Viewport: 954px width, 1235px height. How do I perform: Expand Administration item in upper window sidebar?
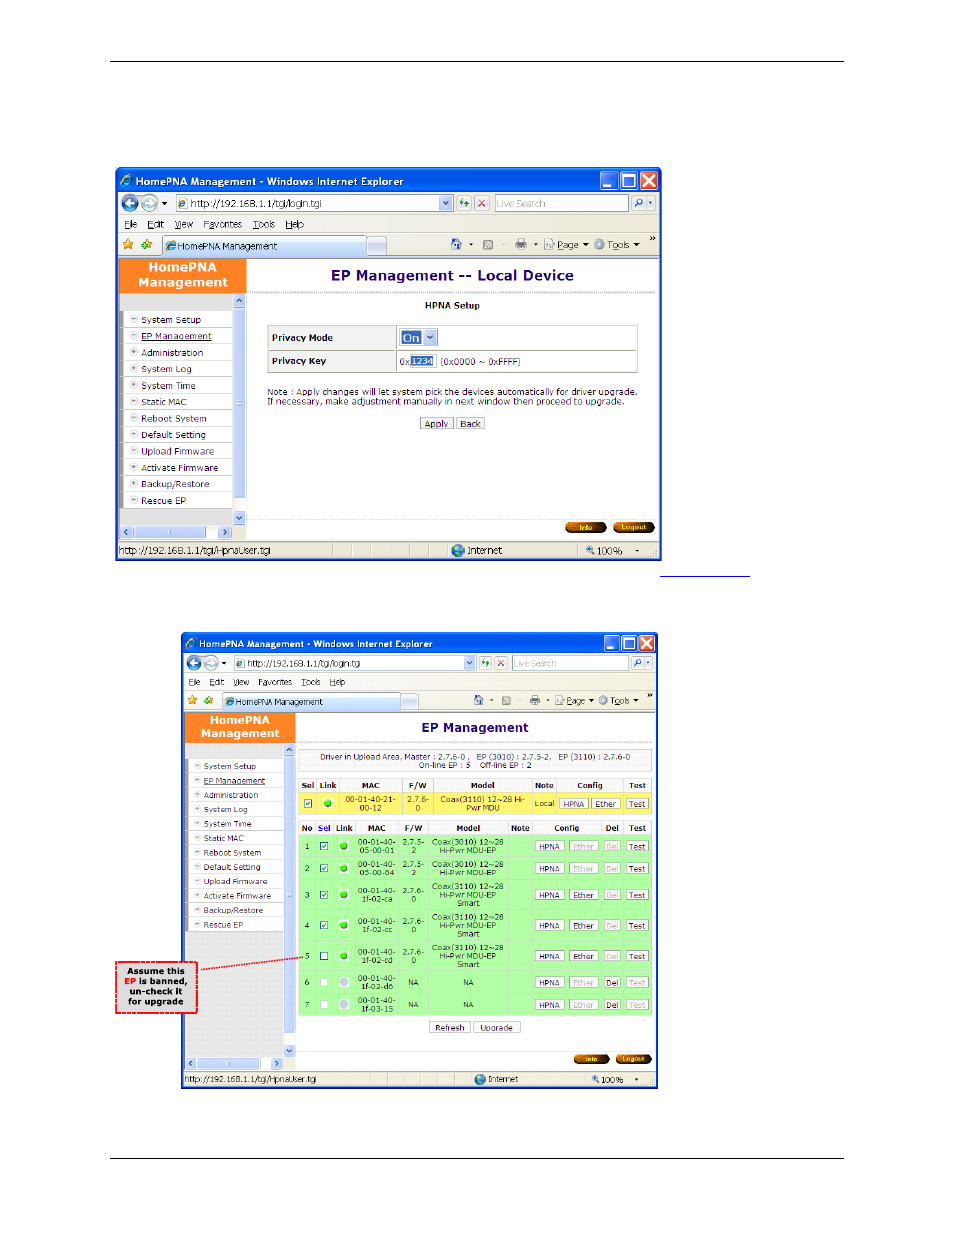(x=133, y=352)
